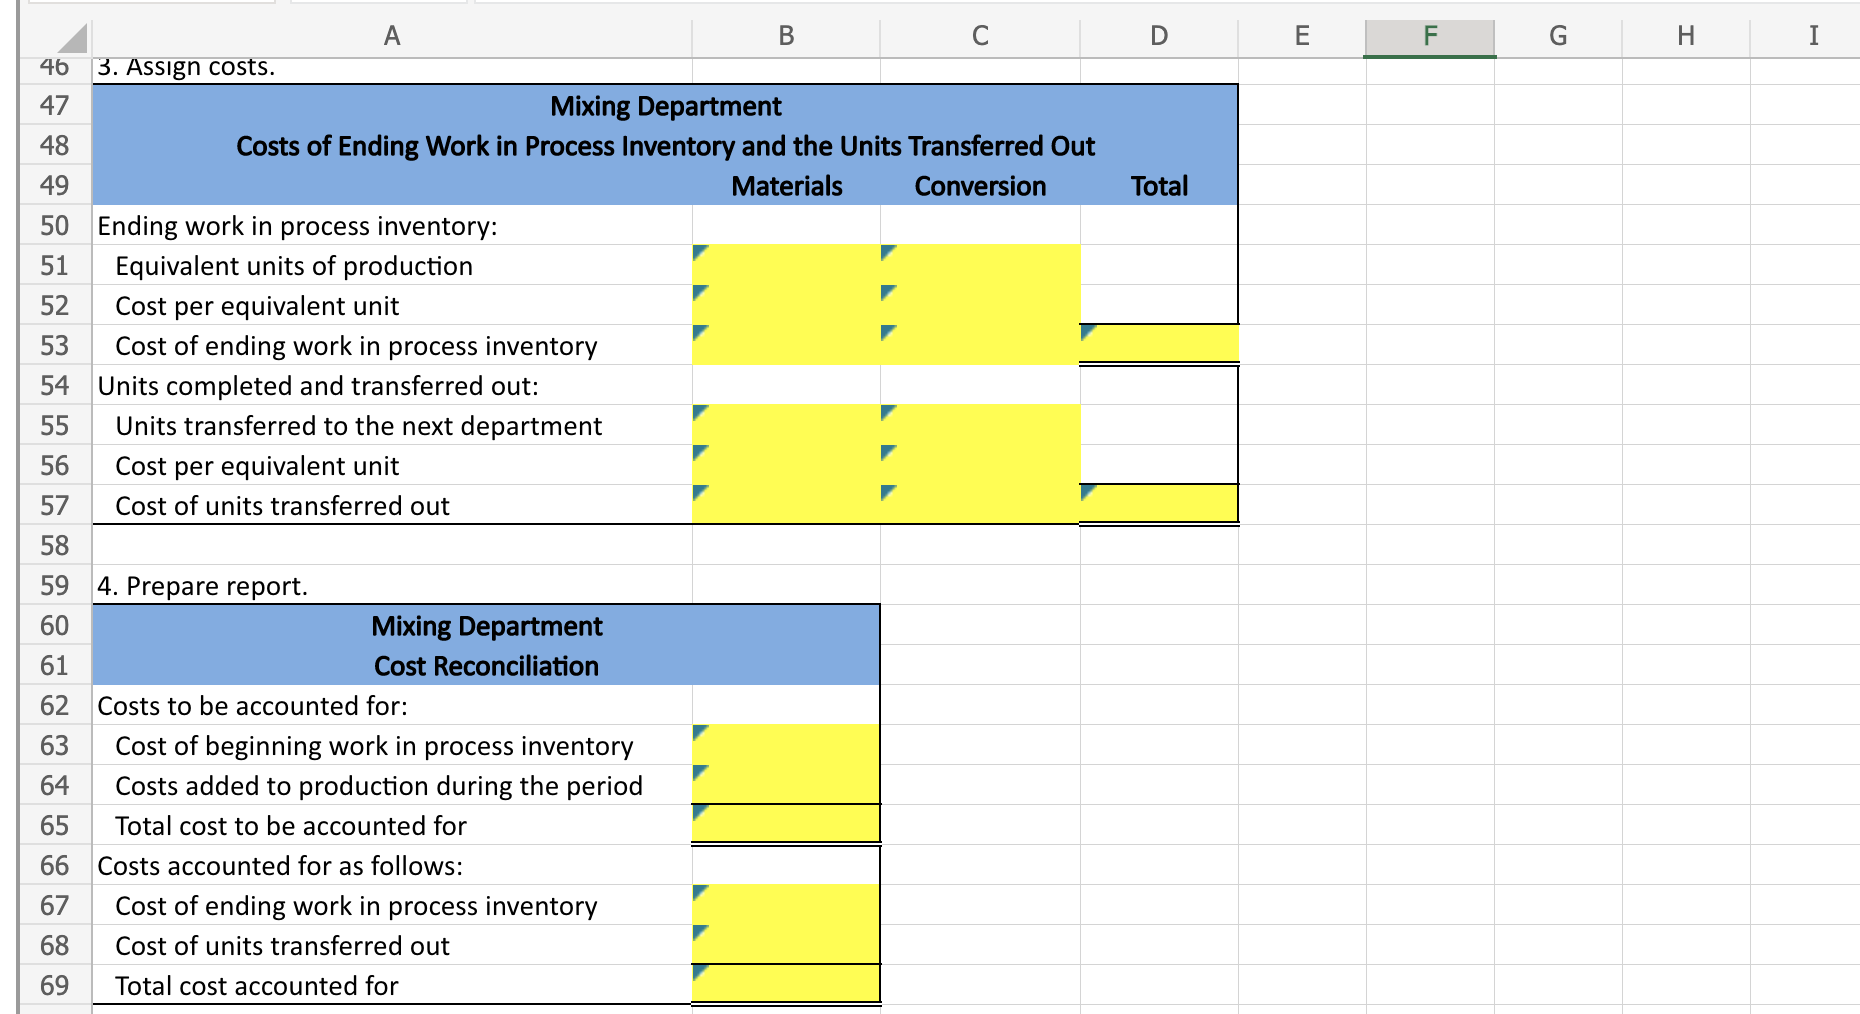
Task: Select 'Costs added to production during the period' label
Action: (x=379, y=786)
